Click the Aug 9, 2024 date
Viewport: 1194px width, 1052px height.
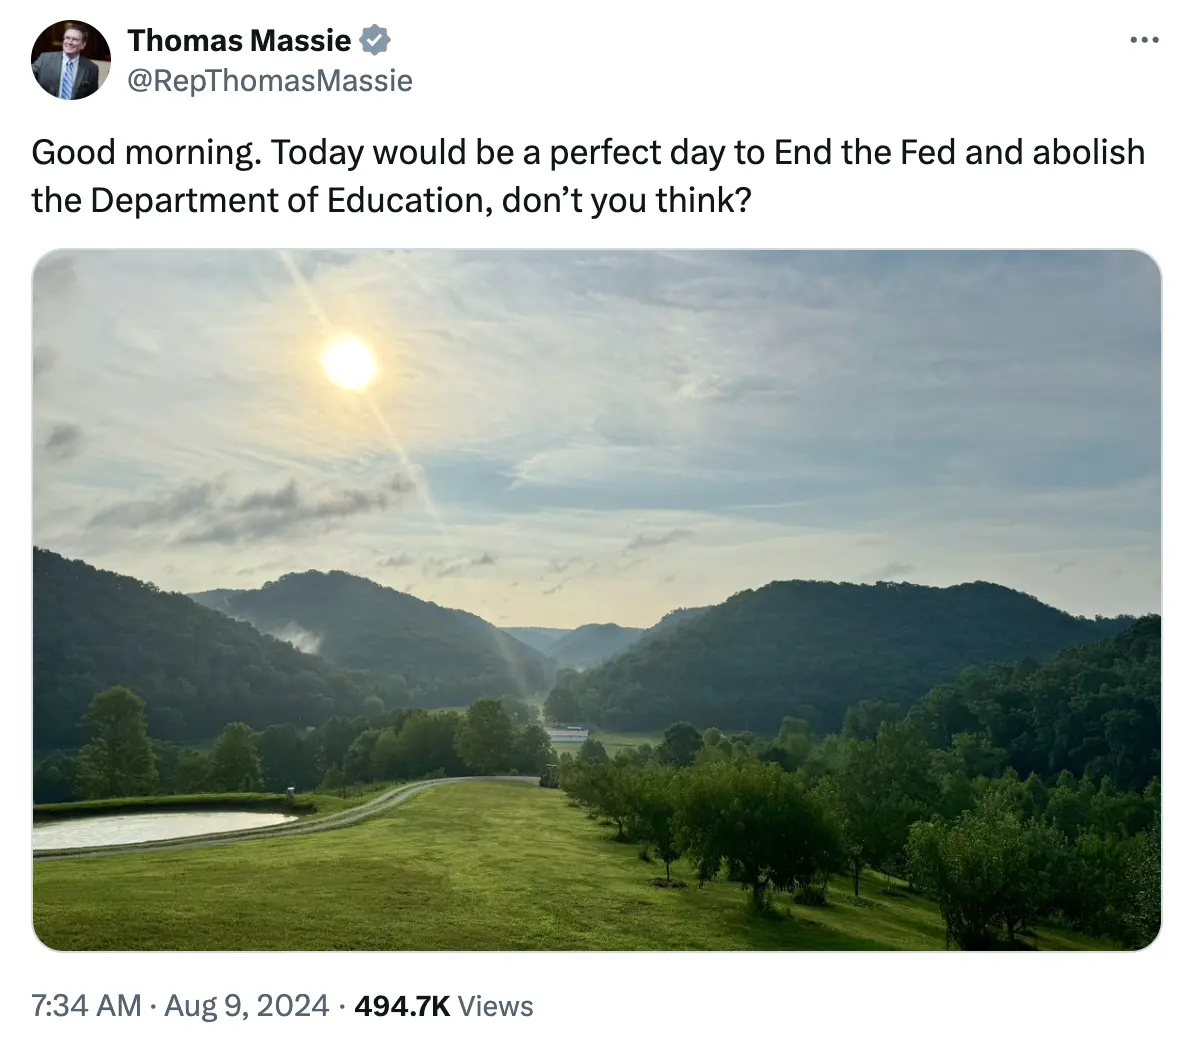pos(246,1006)
